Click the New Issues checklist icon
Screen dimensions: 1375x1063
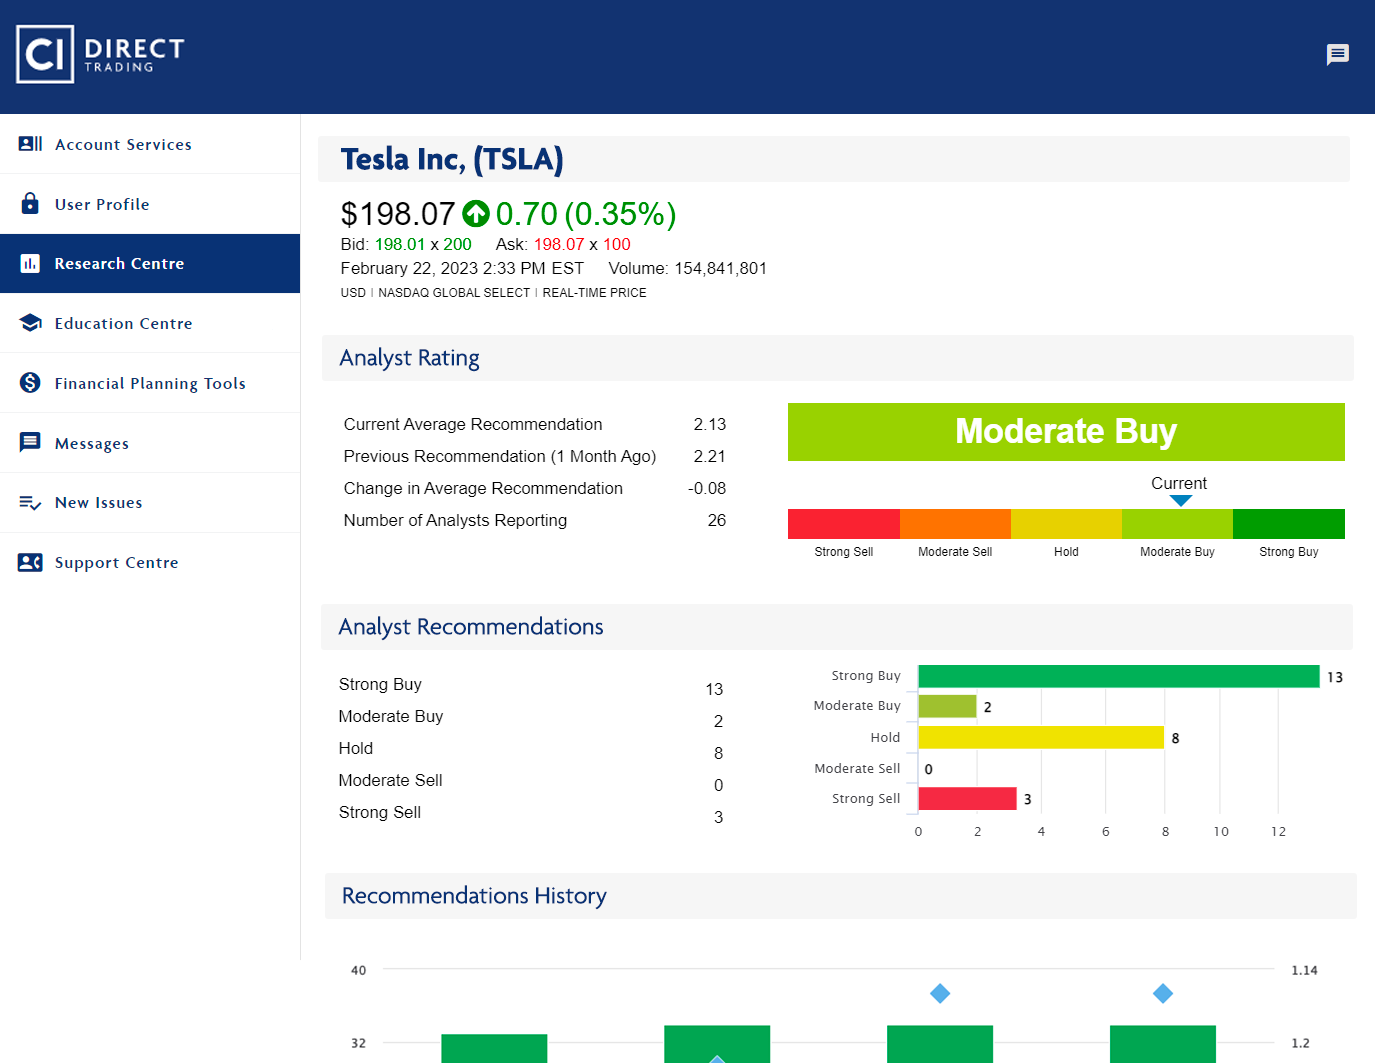coord(30,503)
